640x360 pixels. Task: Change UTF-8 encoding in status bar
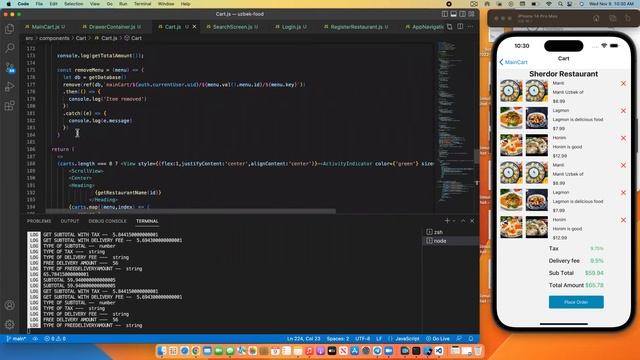coord(362,339)
